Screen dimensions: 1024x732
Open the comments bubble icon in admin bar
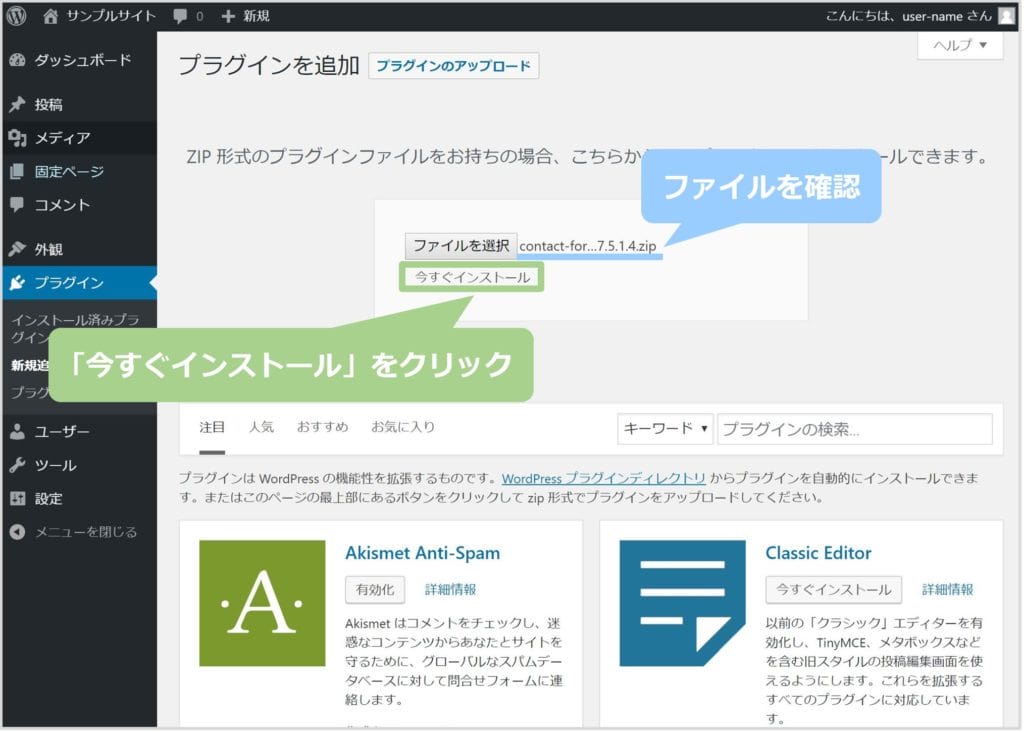pyautogui.click(x=179, y=16)
